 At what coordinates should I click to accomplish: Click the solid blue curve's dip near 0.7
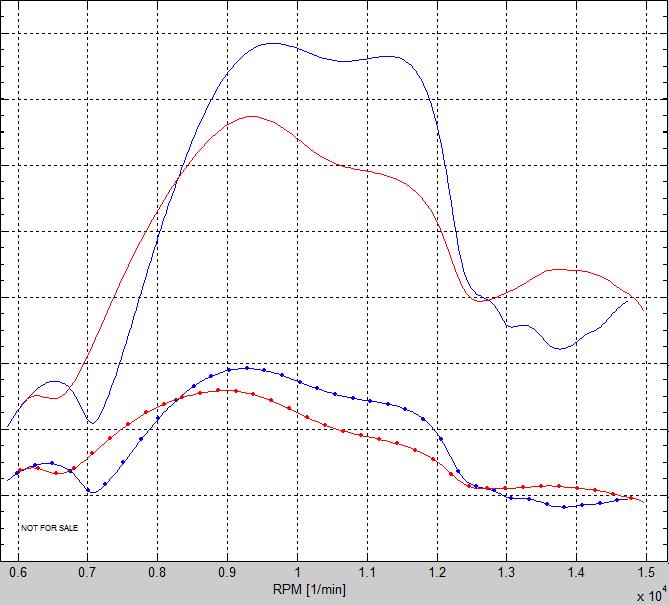[91, 423]
